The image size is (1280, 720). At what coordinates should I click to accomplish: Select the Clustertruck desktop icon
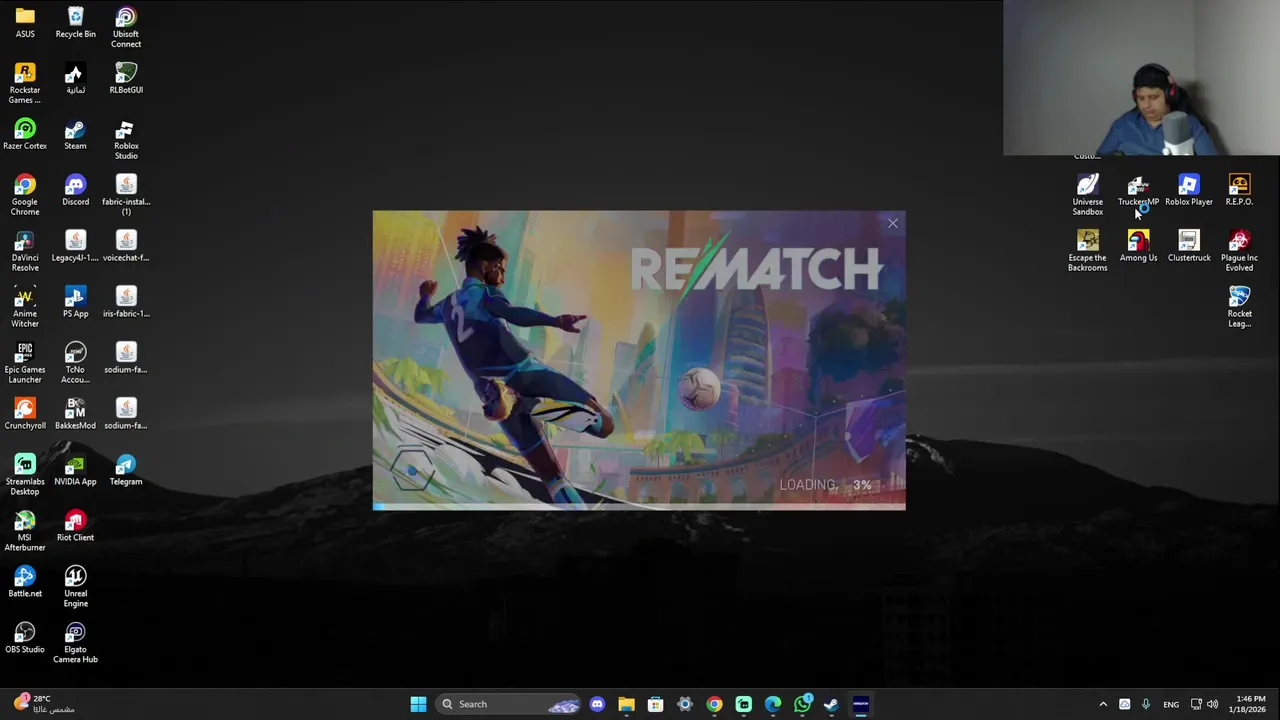click(x=1189, y=246)
